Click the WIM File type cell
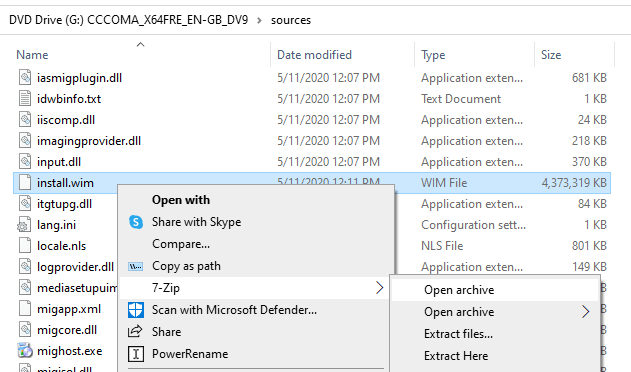Screen dimensions: 631x372 point(444,183)
